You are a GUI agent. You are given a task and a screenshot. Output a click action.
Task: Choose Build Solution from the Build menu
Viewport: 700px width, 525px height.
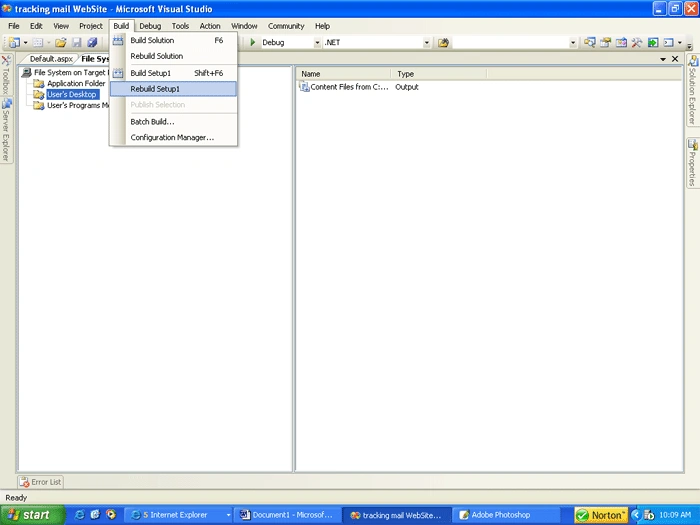pyautogui.click(x=174, y=40)
